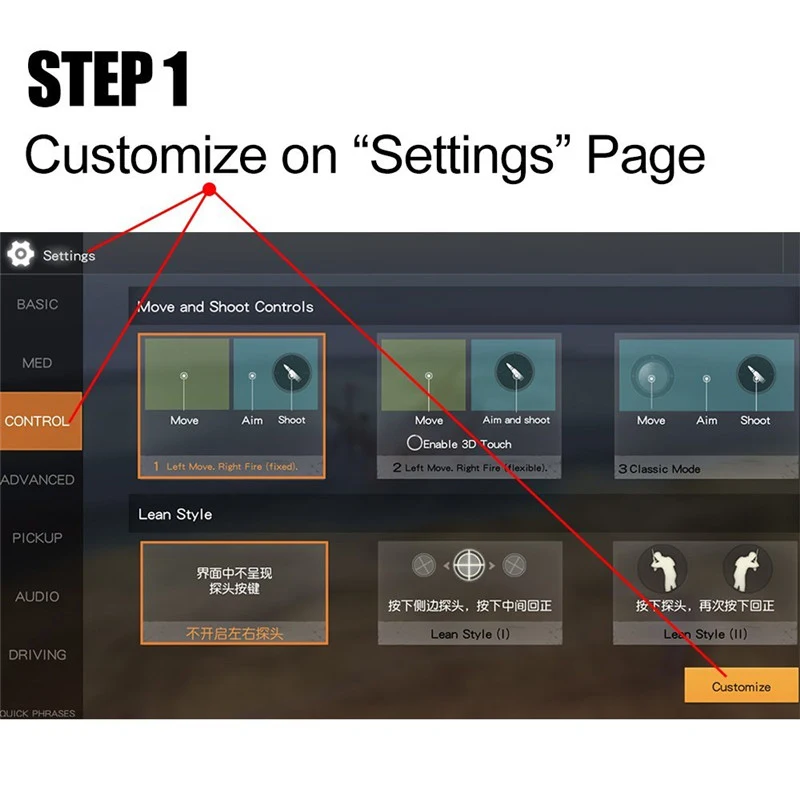Select the Lean Style (I) option
Viewport: 800px width, 800px height.
(x=470, y=593)
